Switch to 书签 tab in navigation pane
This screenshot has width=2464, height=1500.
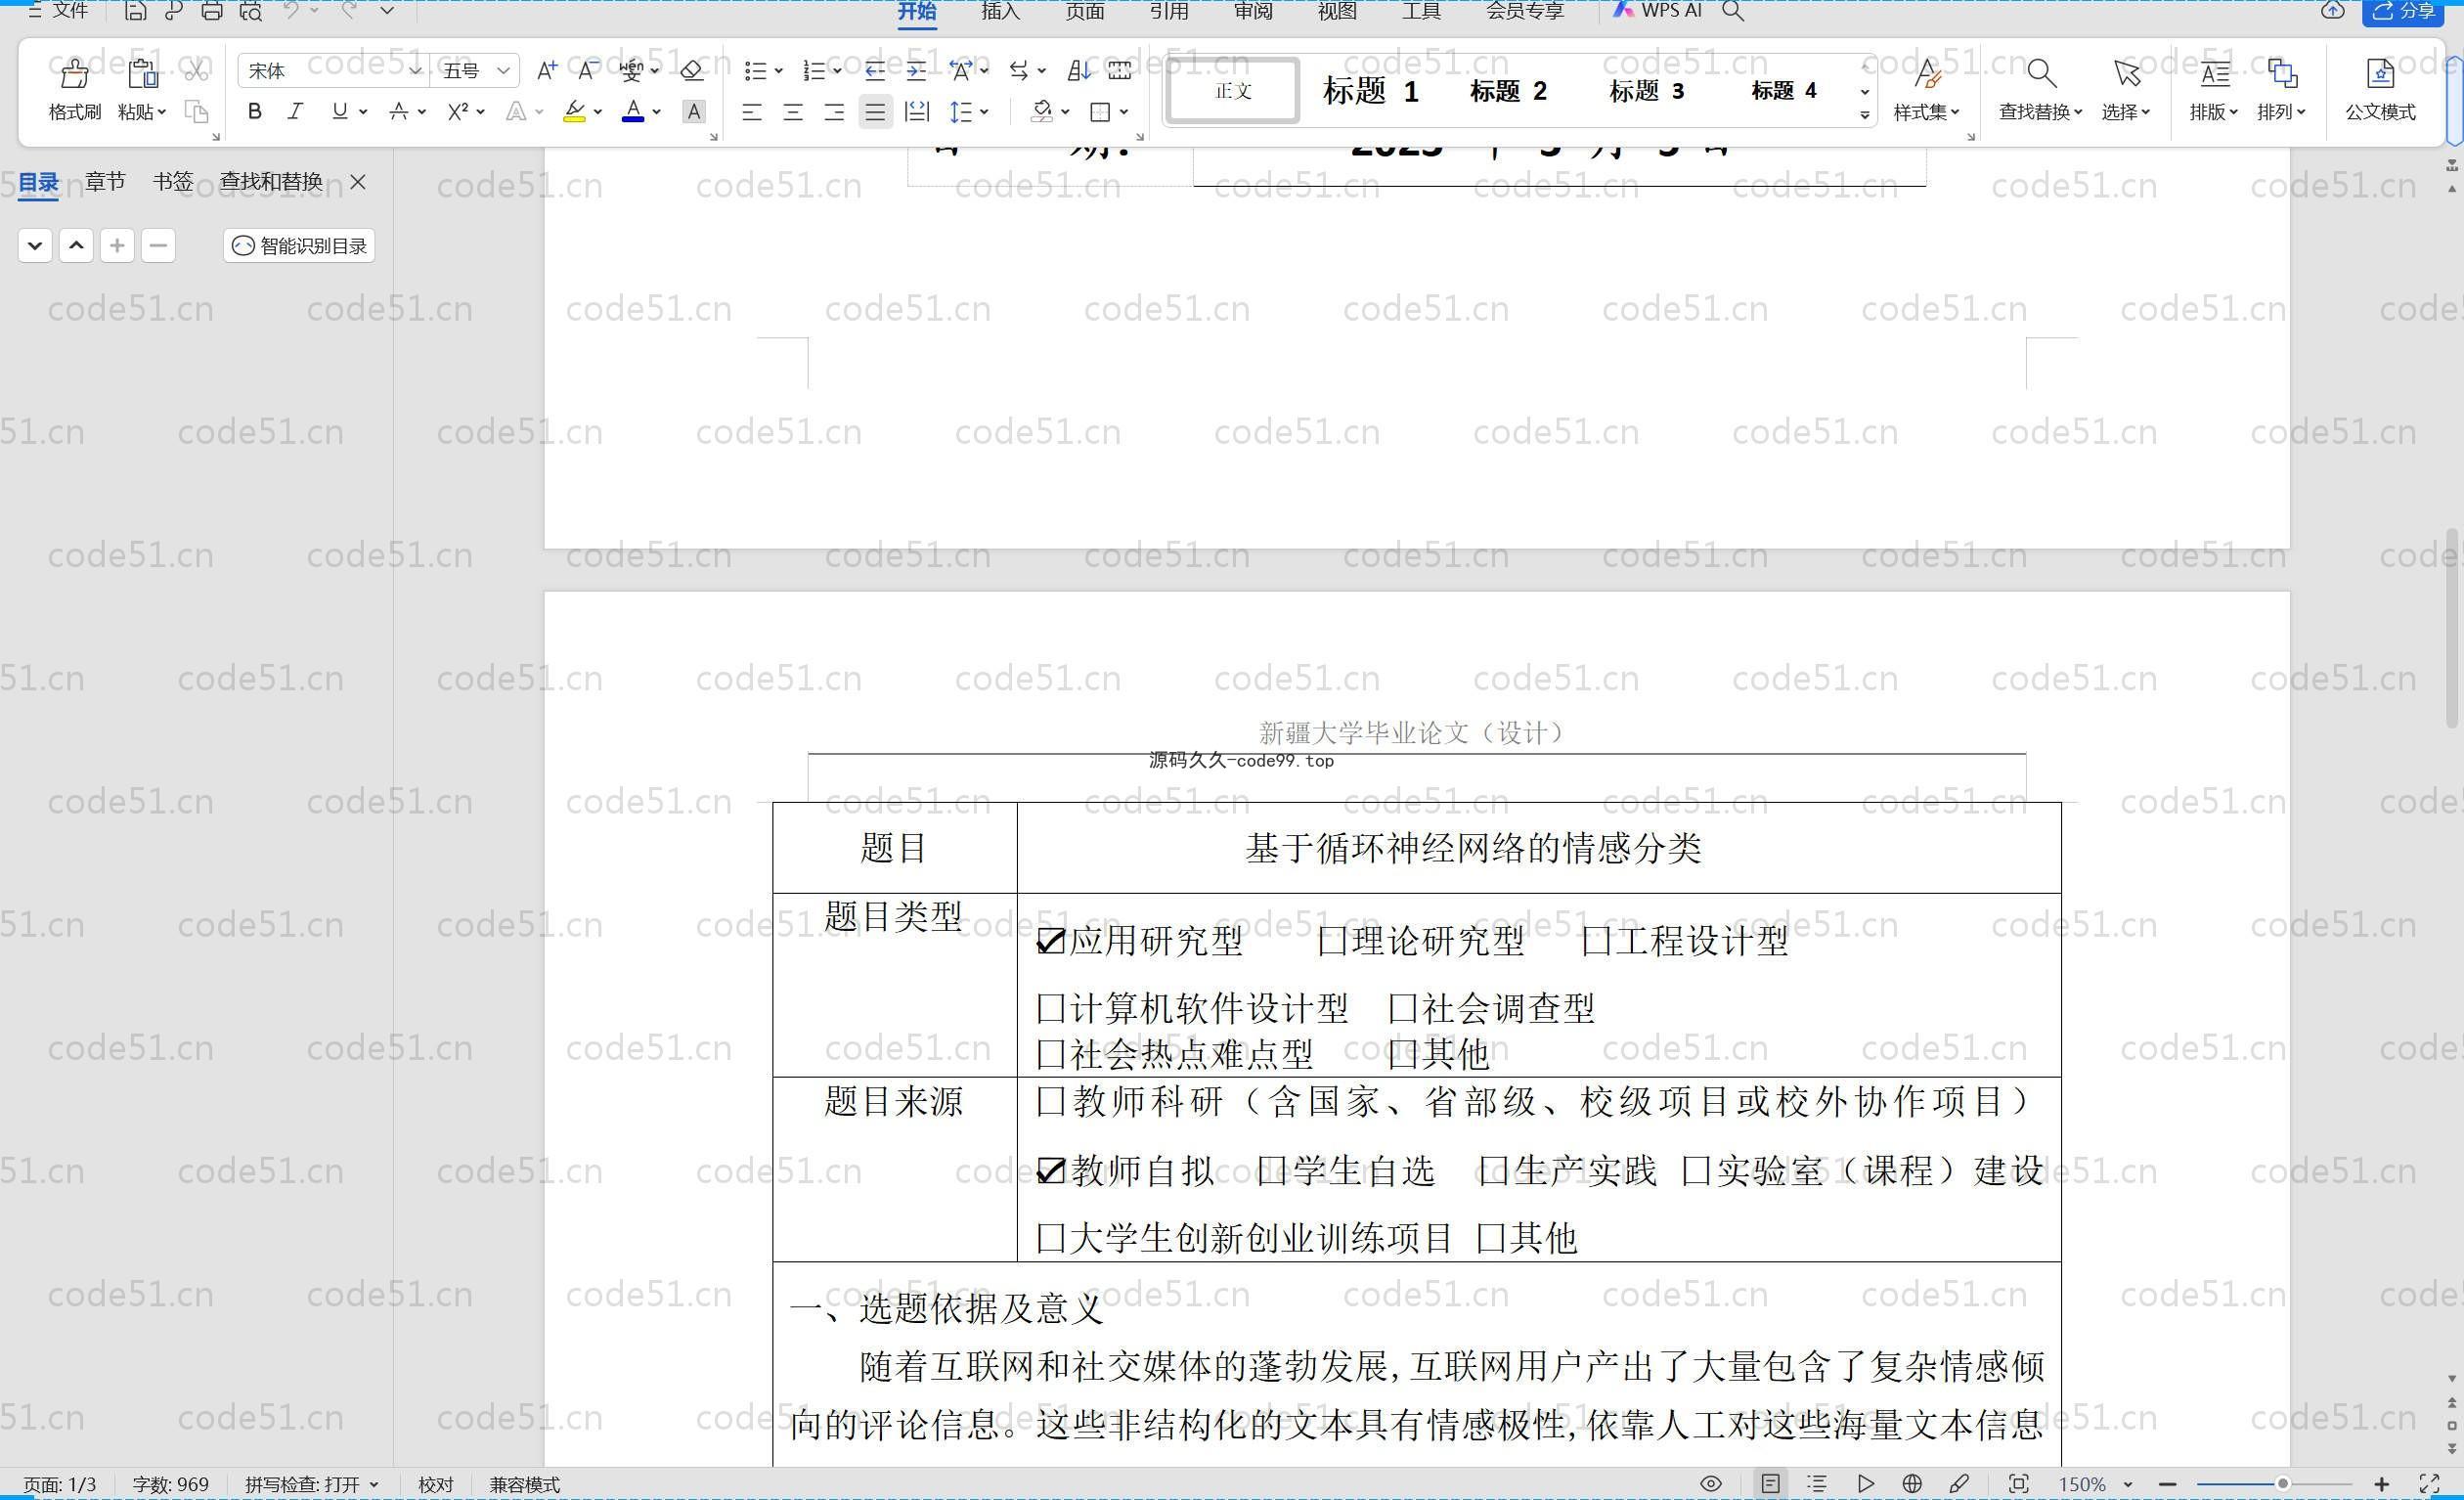click(173, 182)
